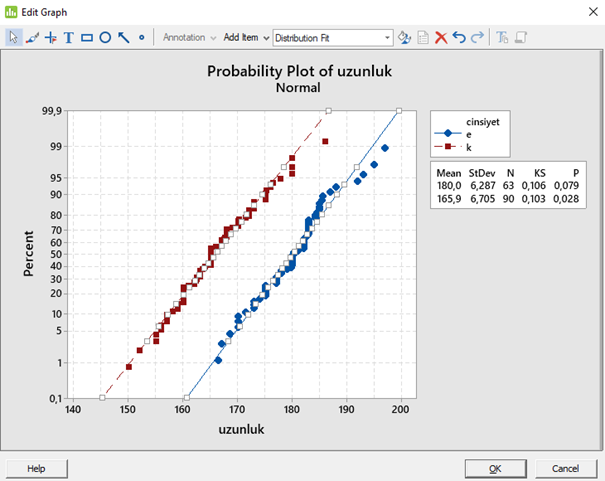Click the Y axis tick label 50

(56, 254)
